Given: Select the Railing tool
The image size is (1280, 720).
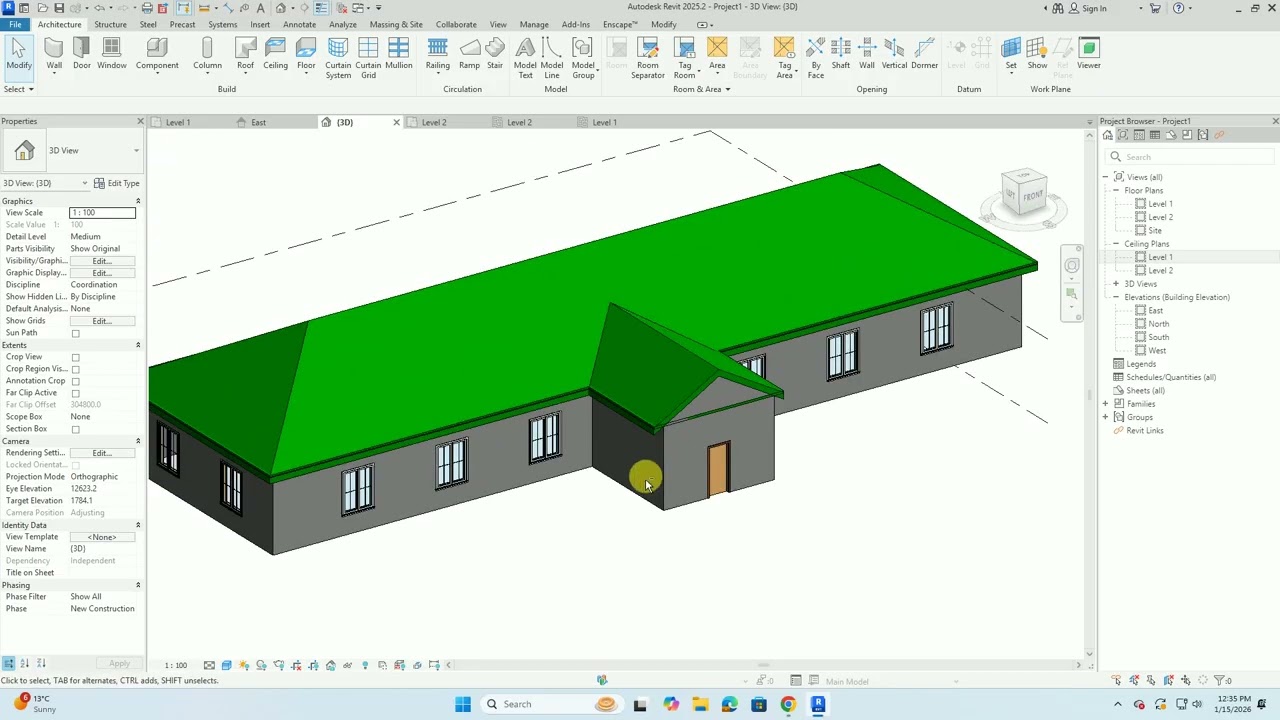Looking at the screenshot, I should (x=437, y=54).
